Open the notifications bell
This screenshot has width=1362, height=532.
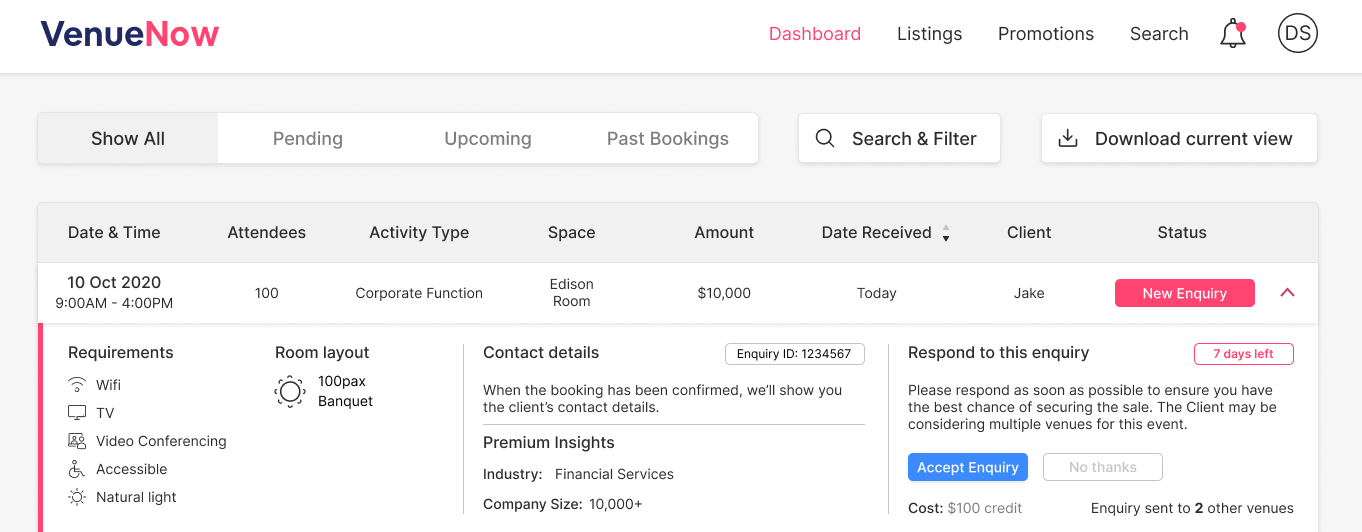click(x=1233, y=34)
